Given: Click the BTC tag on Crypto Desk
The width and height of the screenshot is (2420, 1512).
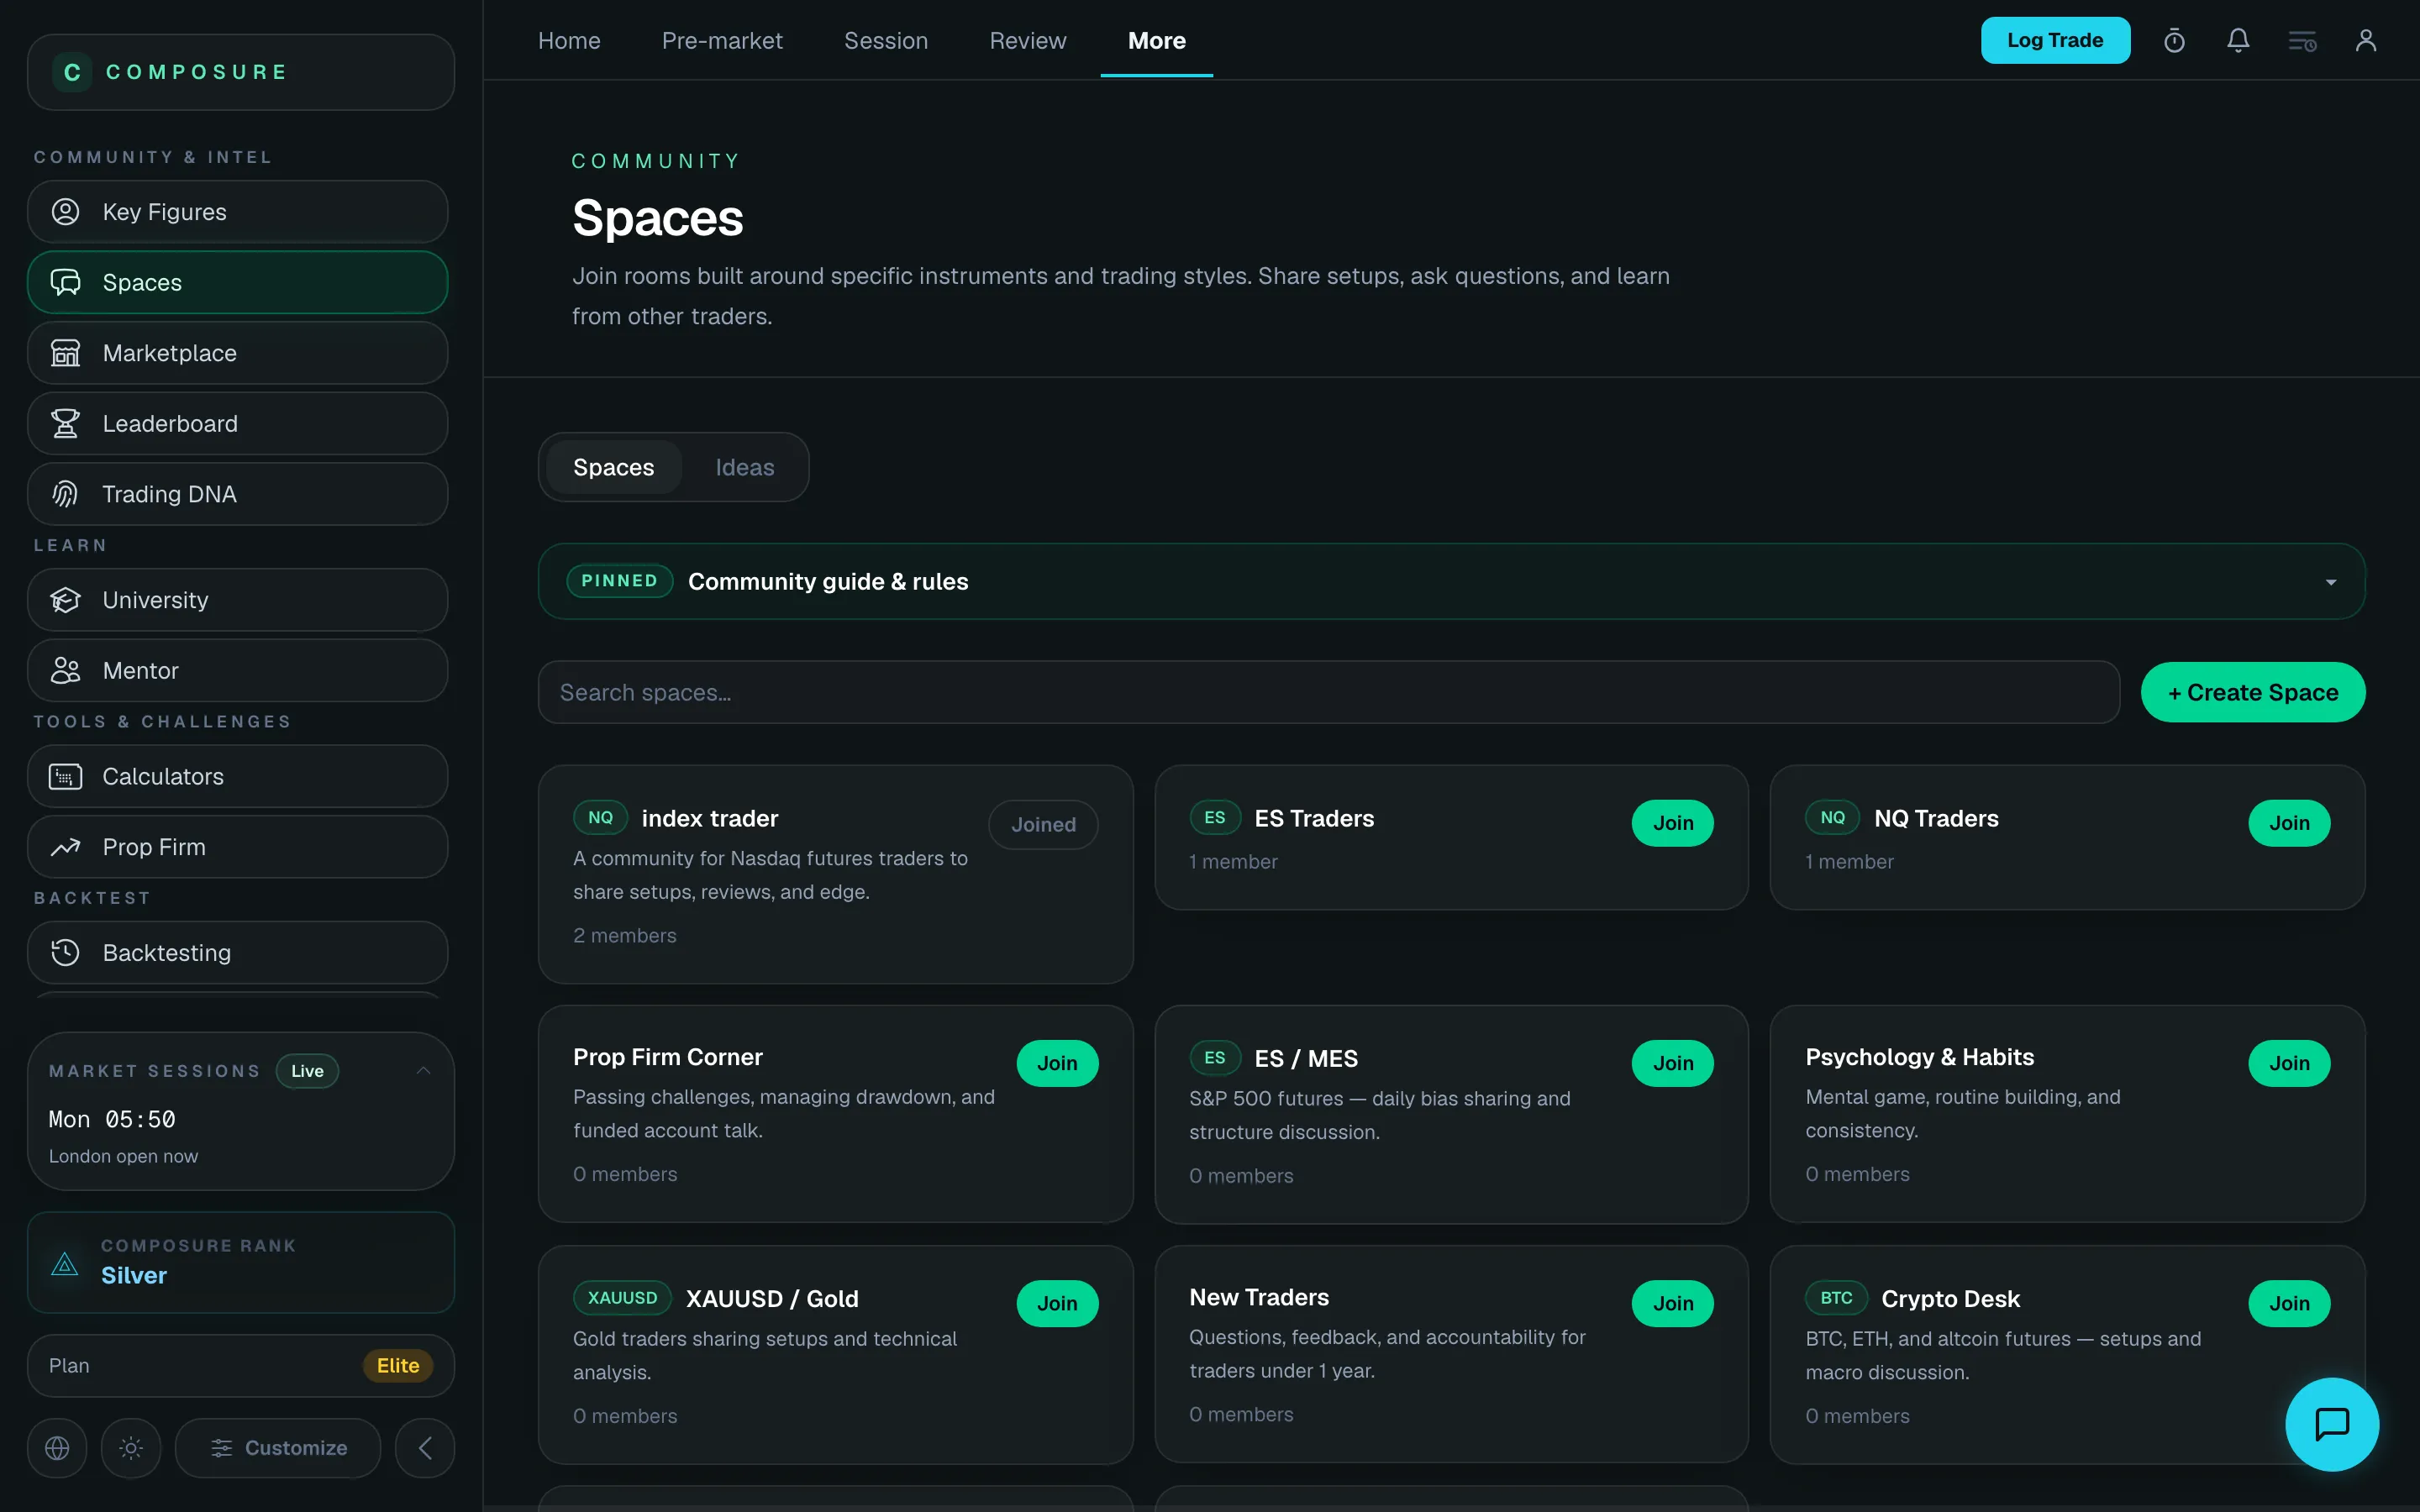Looking at the screenshot, I should coord(1836,1298).
